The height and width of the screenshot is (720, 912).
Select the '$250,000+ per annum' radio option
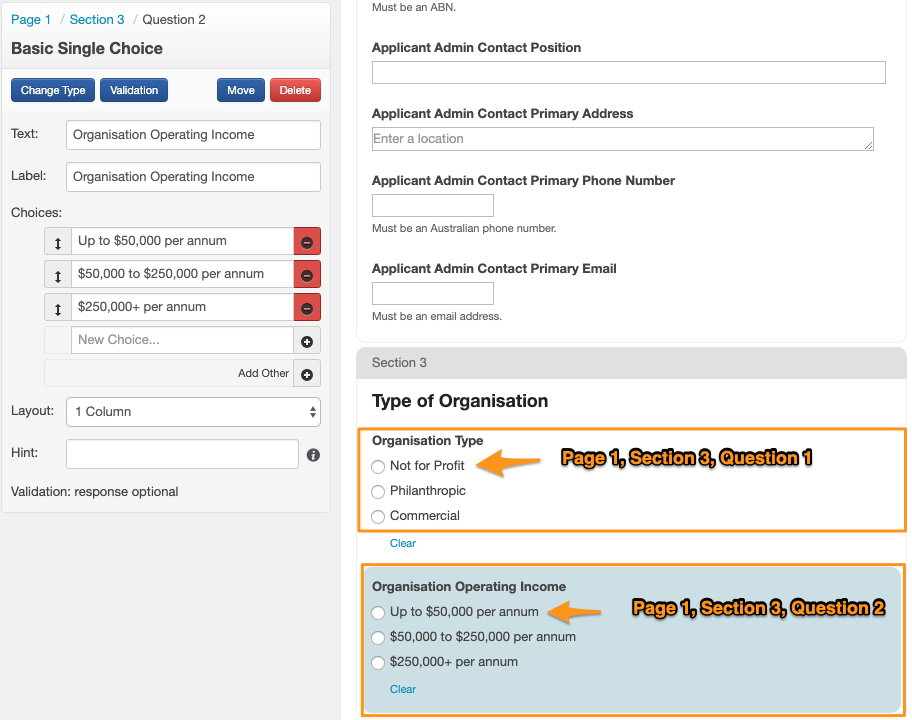coord(378,663)
